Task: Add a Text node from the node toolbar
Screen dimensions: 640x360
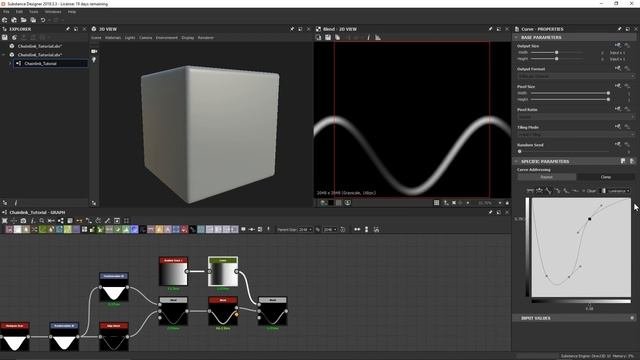Action: (167, 229)
